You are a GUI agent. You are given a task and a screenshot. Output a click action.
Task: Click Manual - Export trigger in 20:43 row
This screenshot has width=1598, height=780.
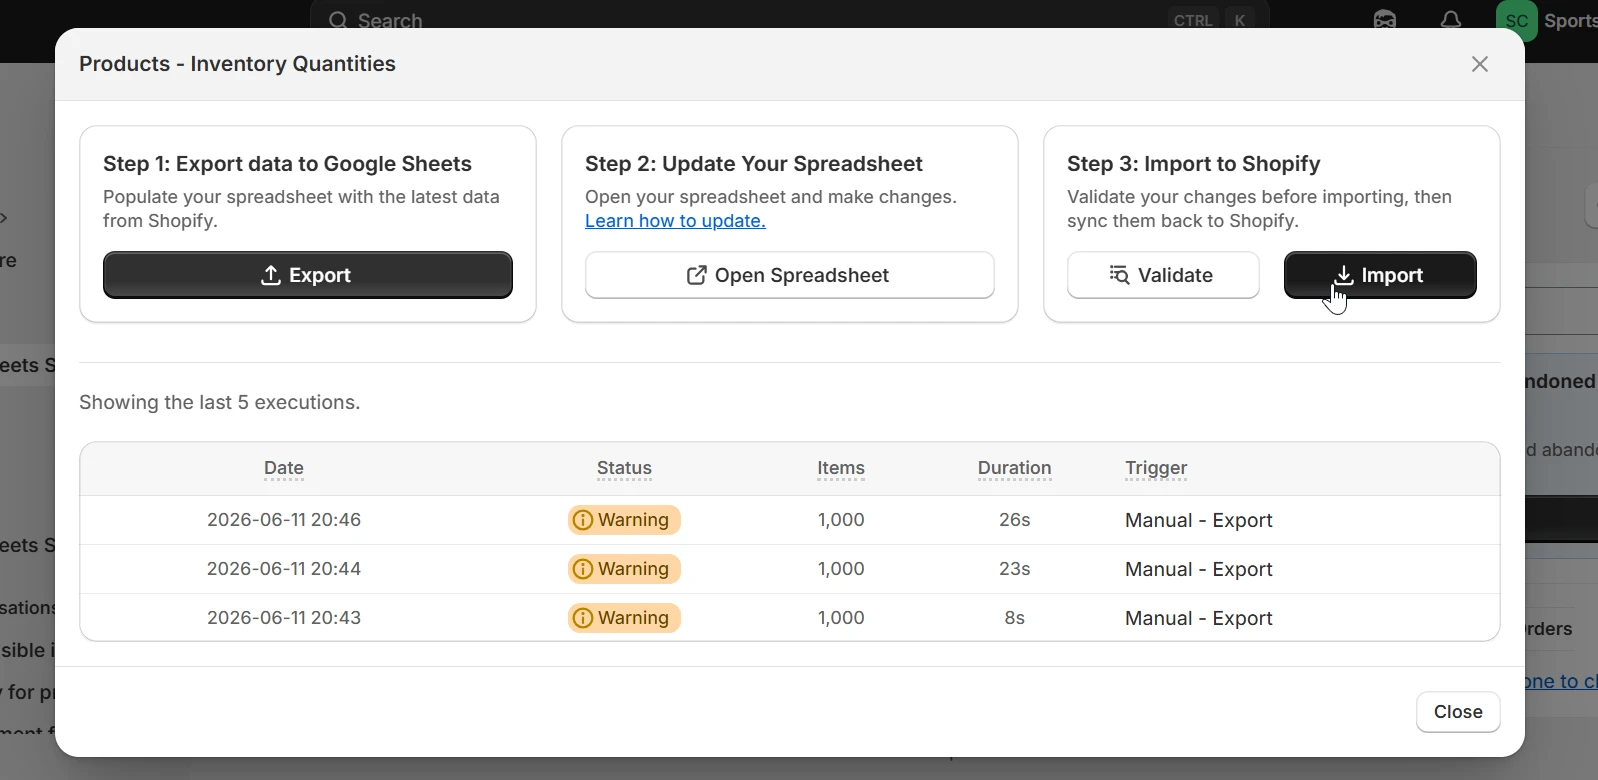1199,619
